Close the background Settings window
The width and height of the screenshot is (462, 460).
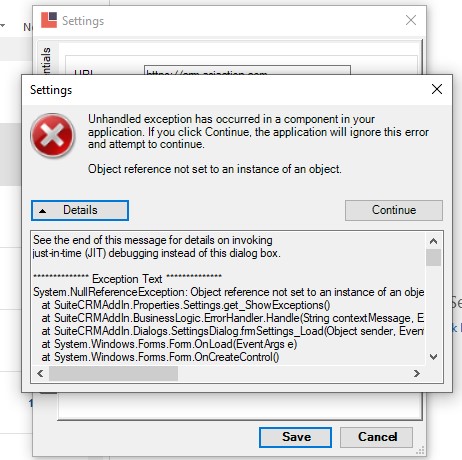pos(411,20)
